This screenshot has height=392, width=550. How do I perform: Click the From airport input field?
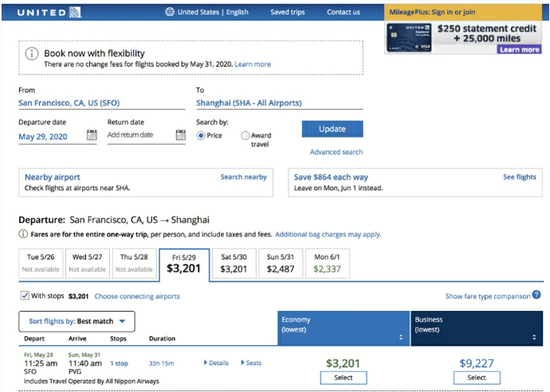click(x=102, y=103)
